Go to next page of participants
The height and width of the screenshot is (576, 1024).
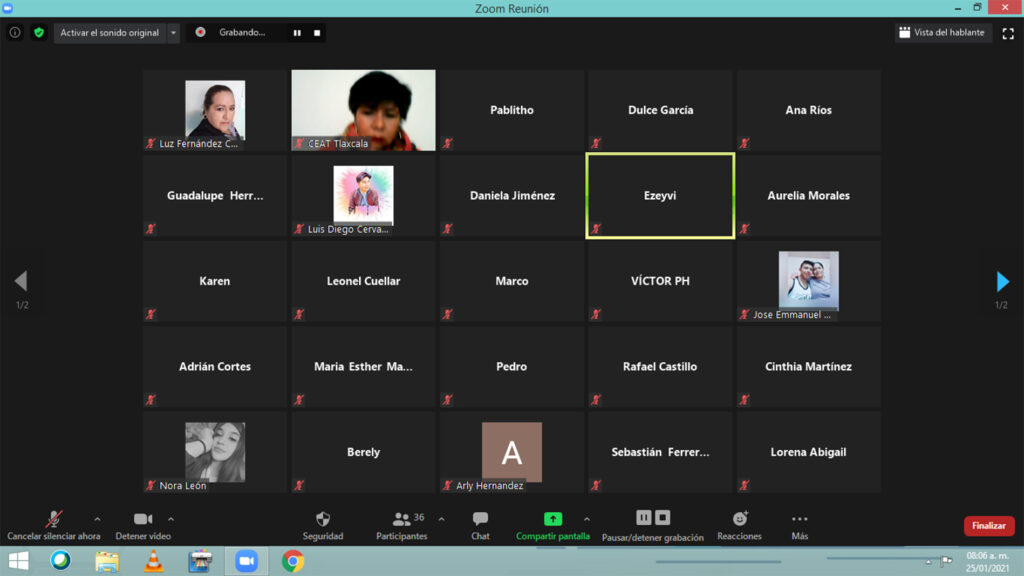tap(1003, 282)
